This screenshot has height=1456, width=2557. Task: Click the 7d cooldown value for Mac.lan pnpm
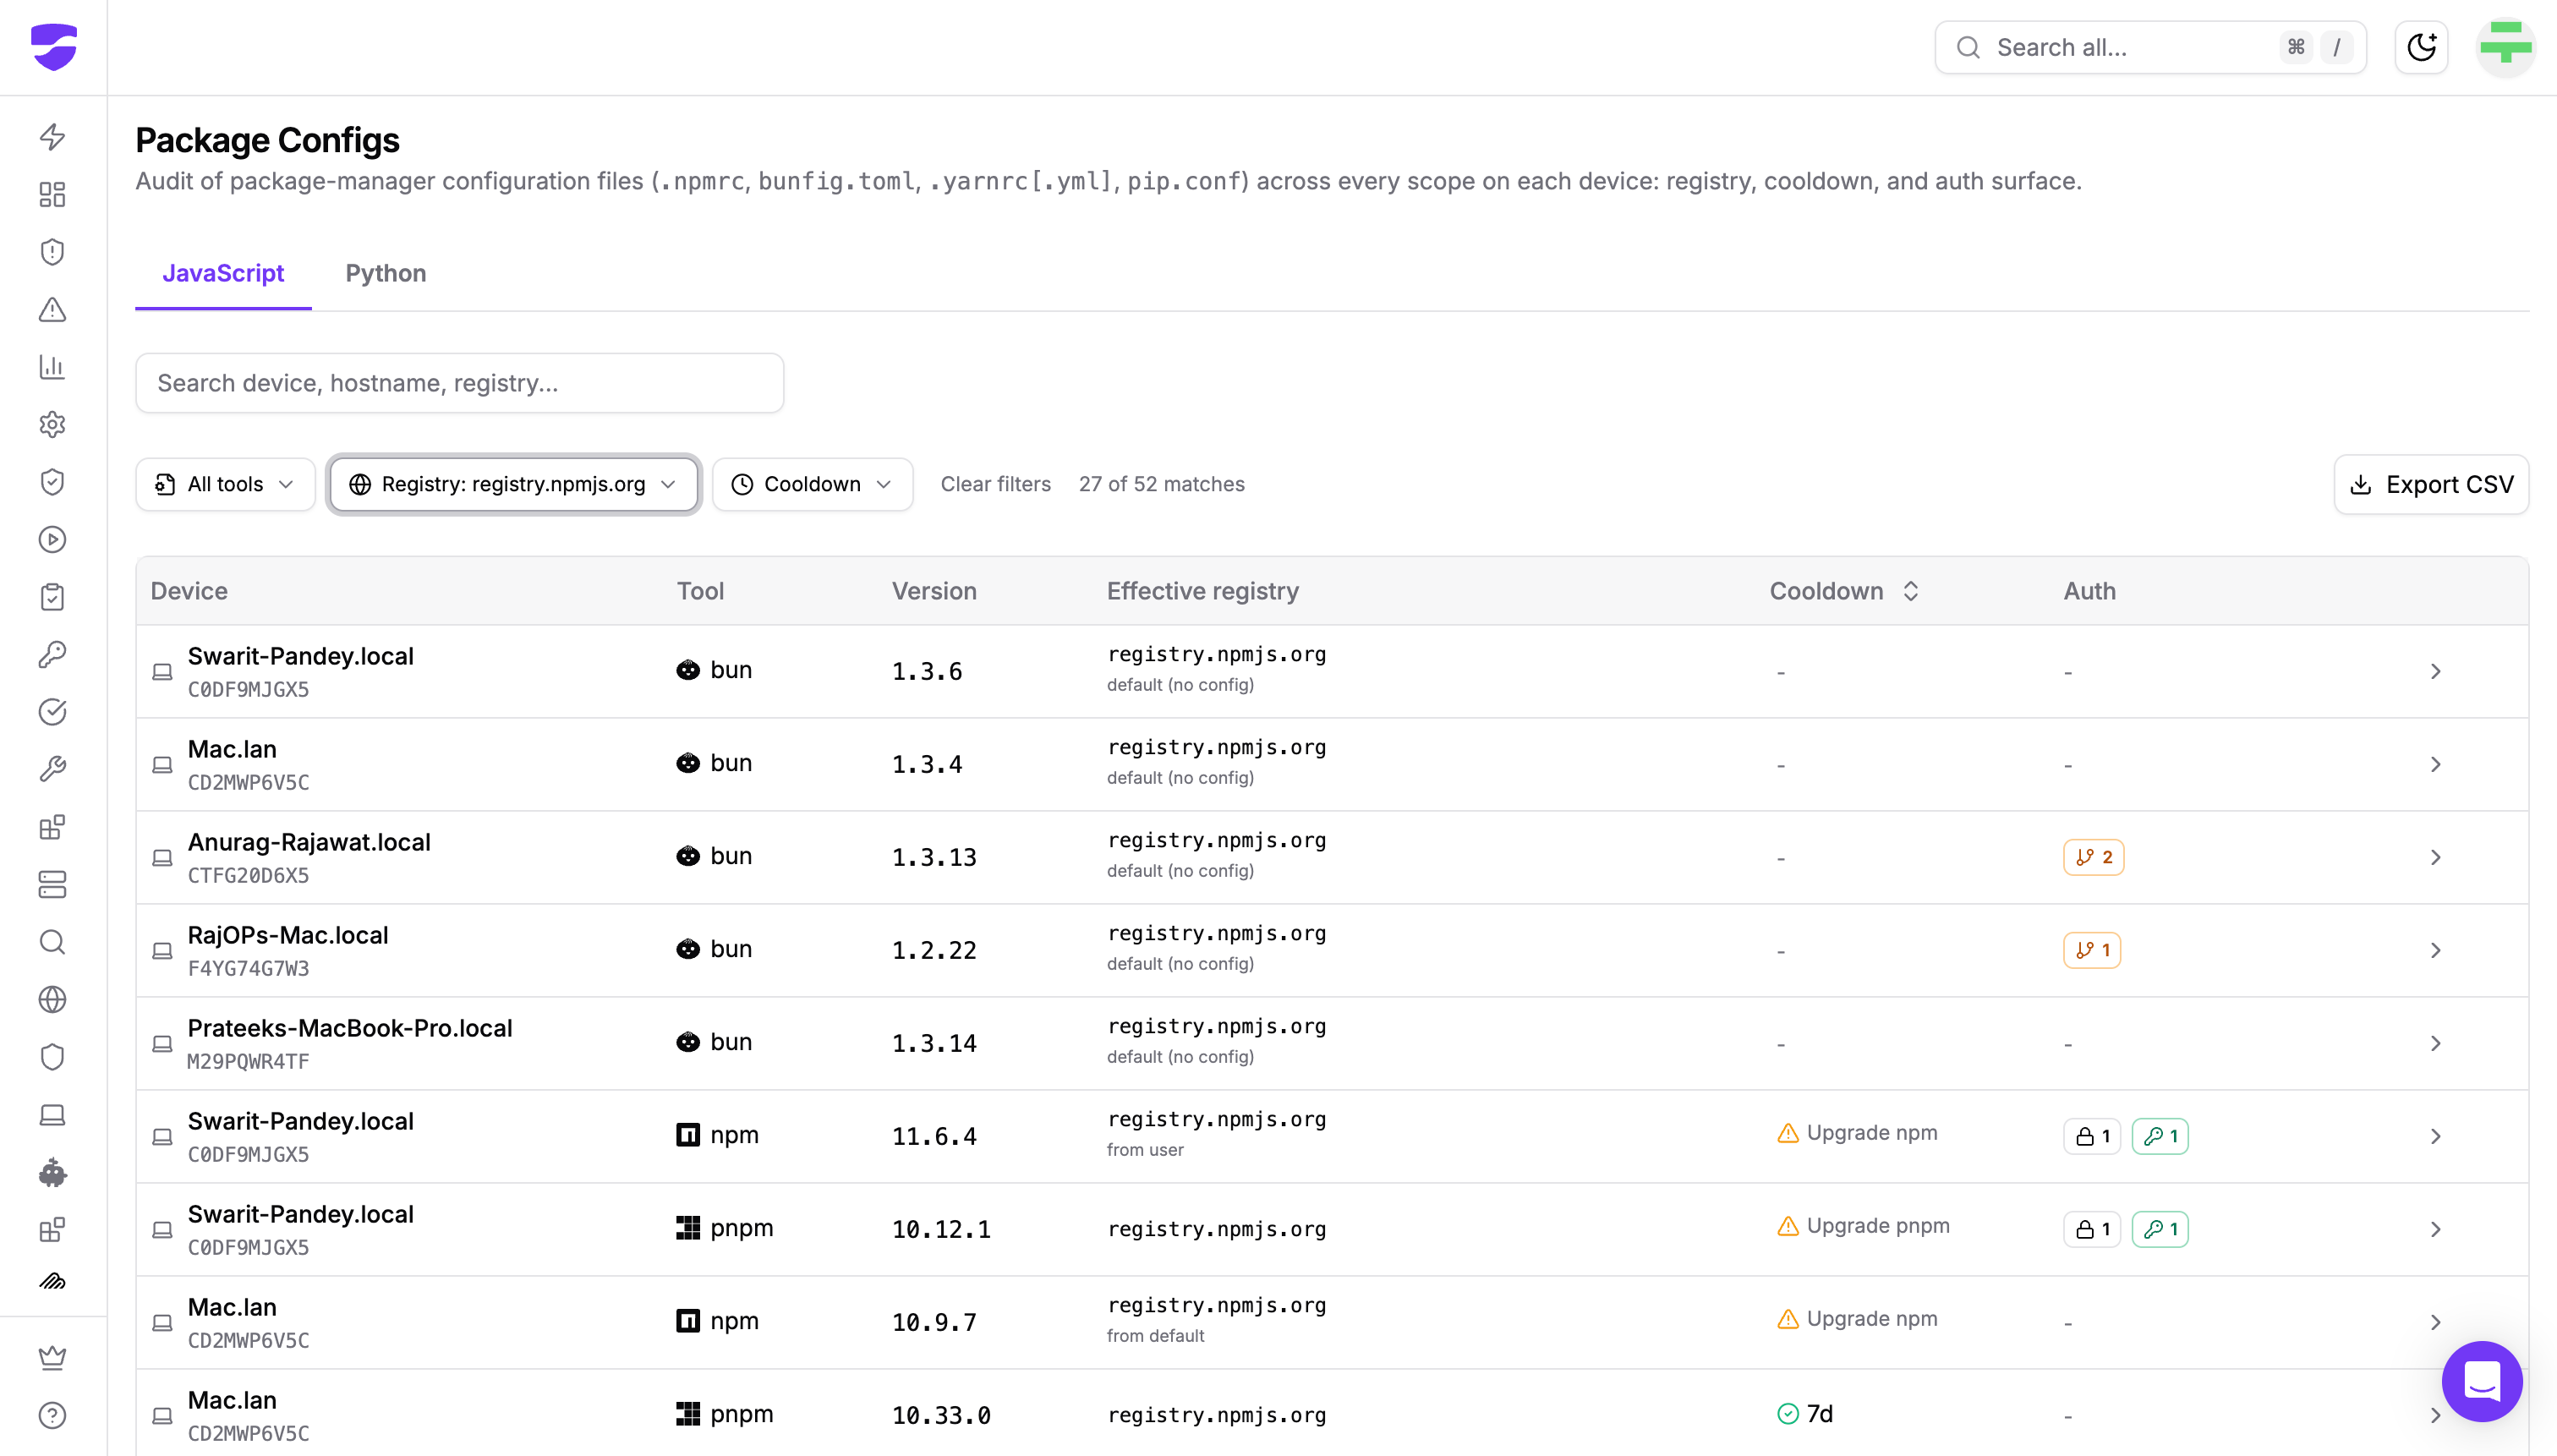point(1806,1414)
